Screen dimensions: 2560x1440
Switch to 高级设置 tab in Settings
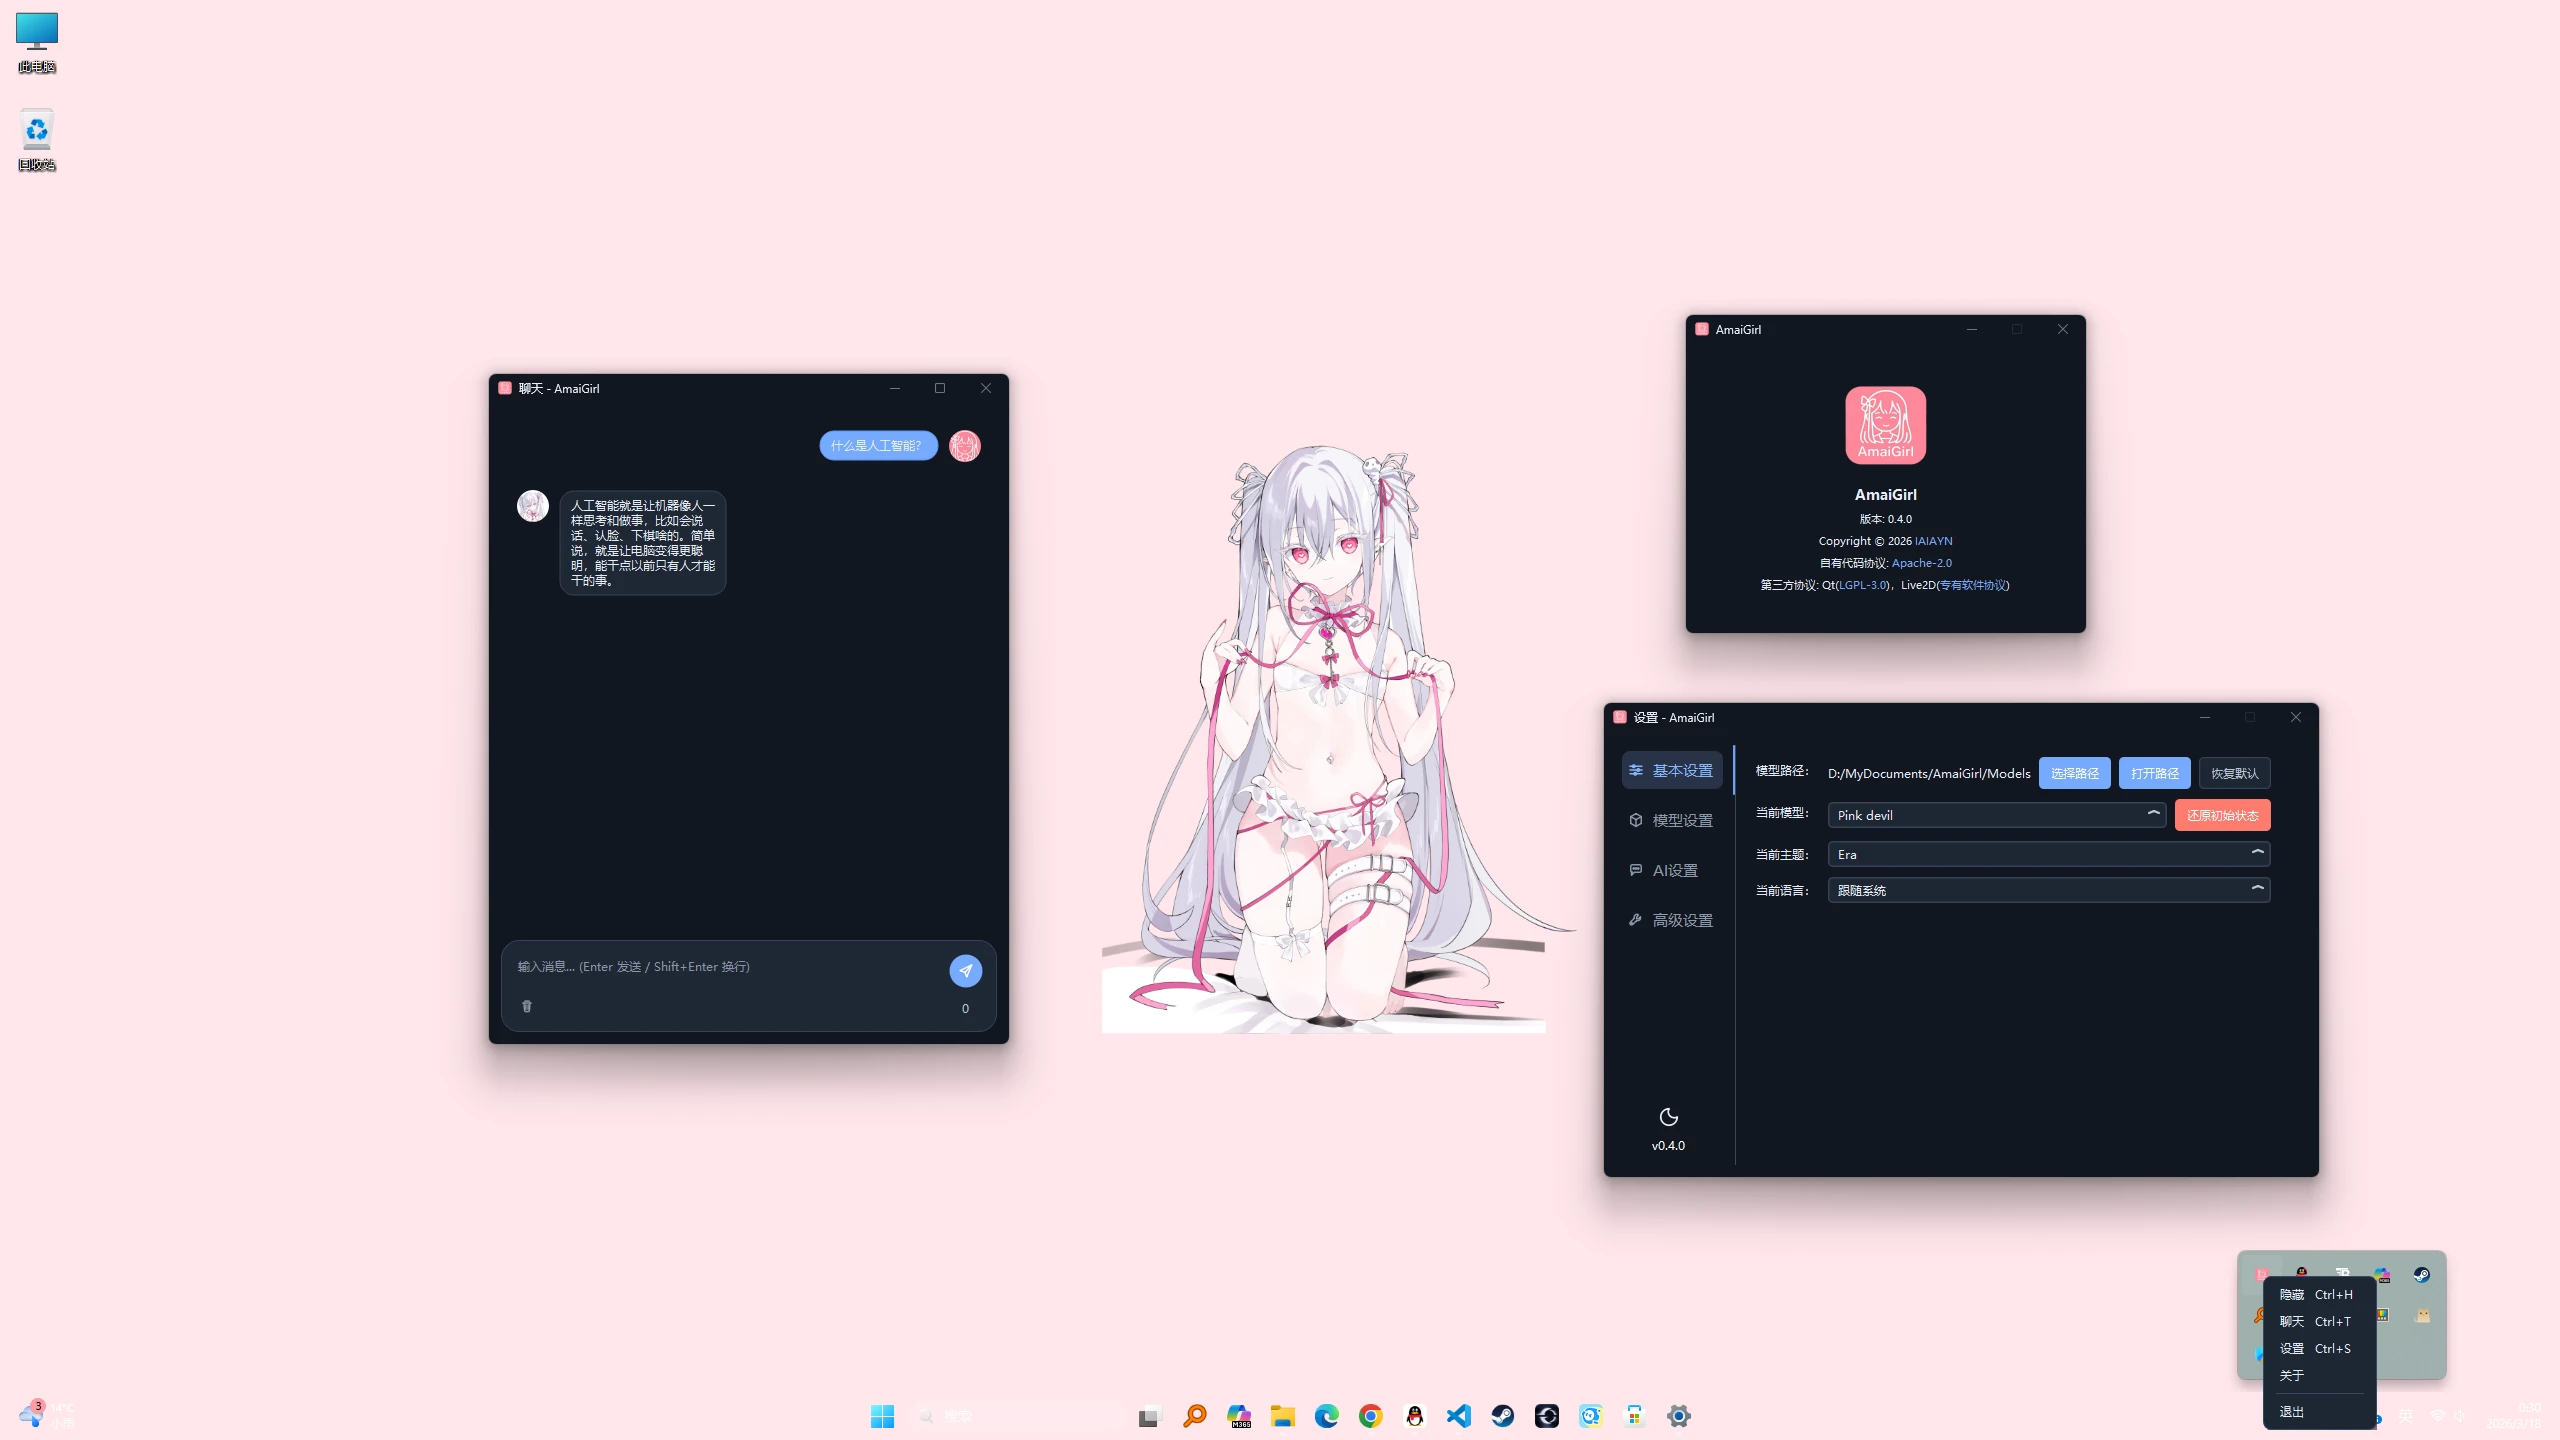(1672, 920)
